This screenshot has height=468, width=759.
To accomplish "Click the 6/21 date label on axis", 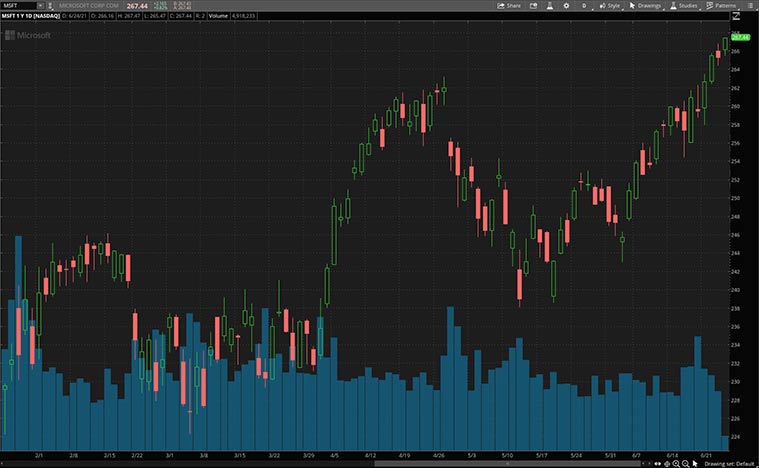I will point(707,455).
